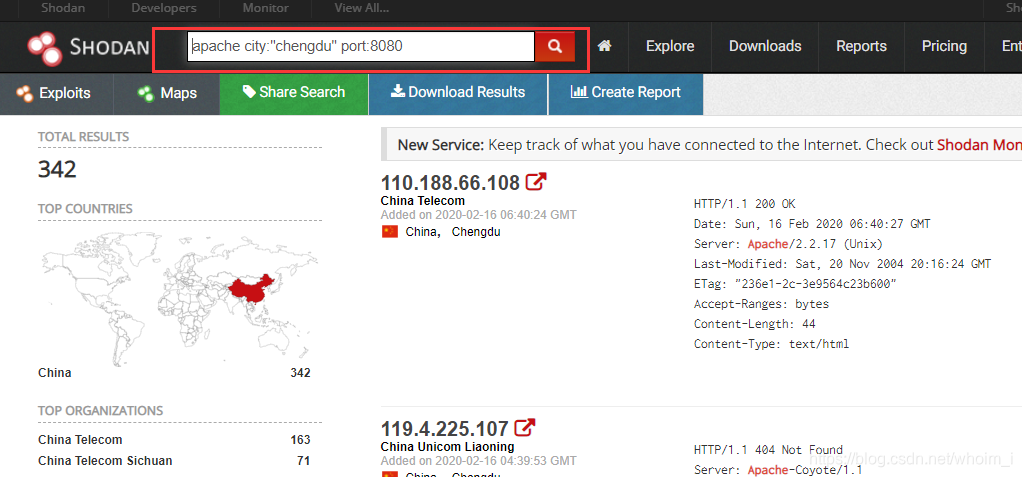Screen dimensions: 1022x477
Task: Click the China flag beside China, Chengdu
Action: point(390,231)
